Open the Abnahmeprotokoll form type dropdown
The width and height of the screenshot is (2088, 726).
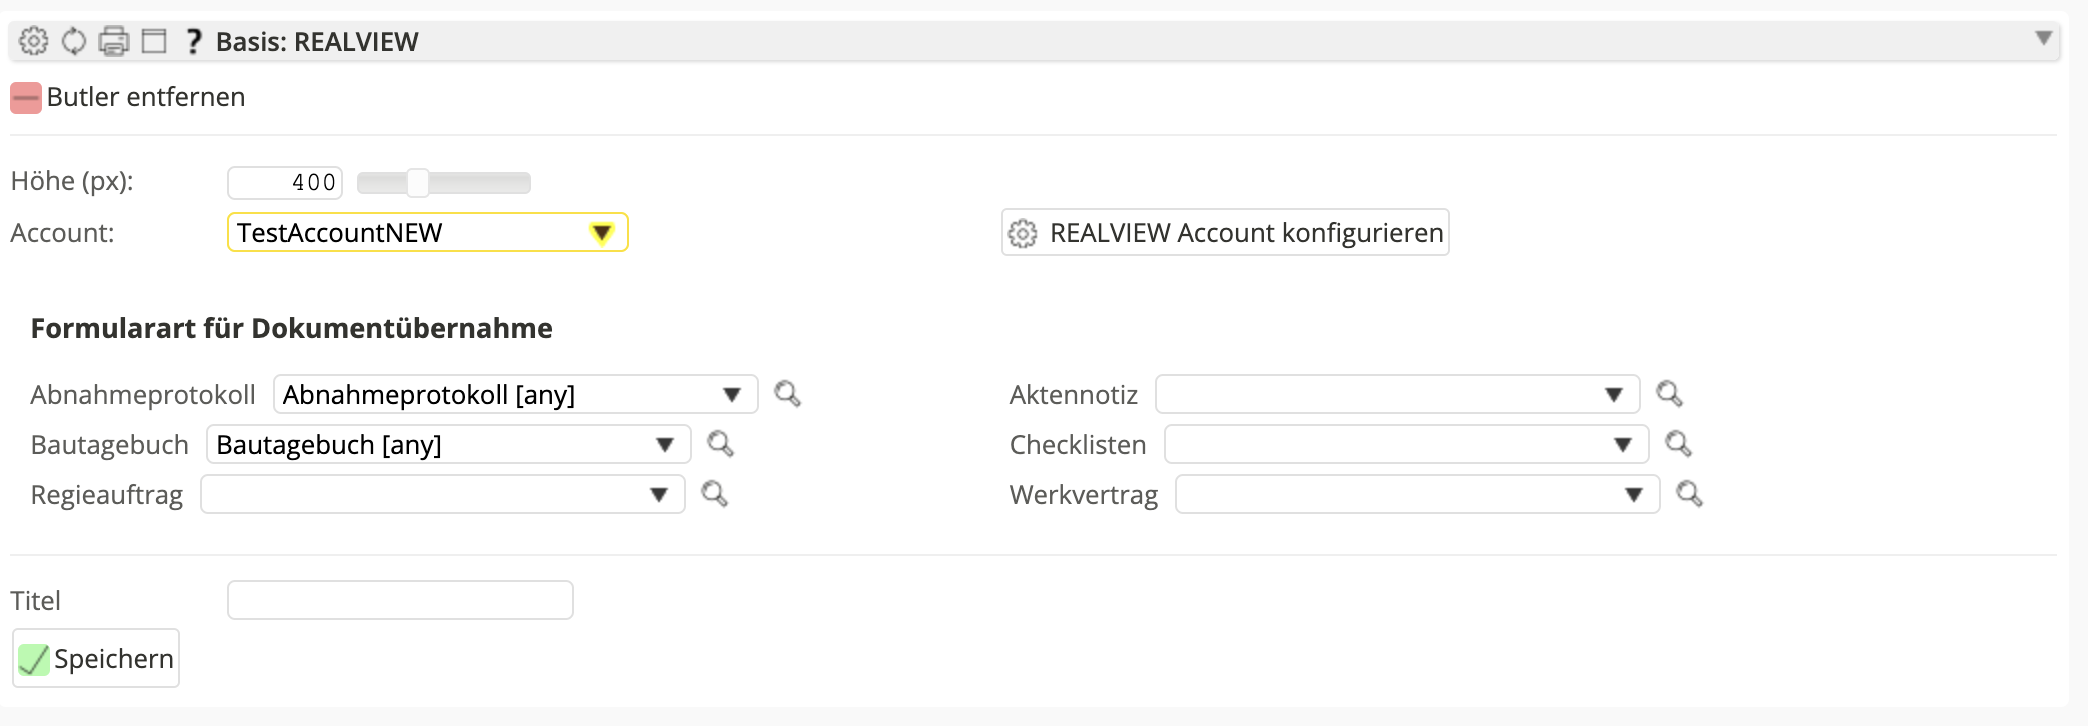pos(515,395)
